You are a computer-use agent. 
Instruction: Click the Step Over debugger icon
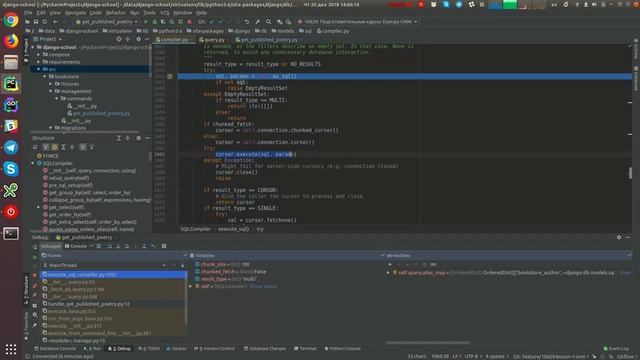click(109, 246)
